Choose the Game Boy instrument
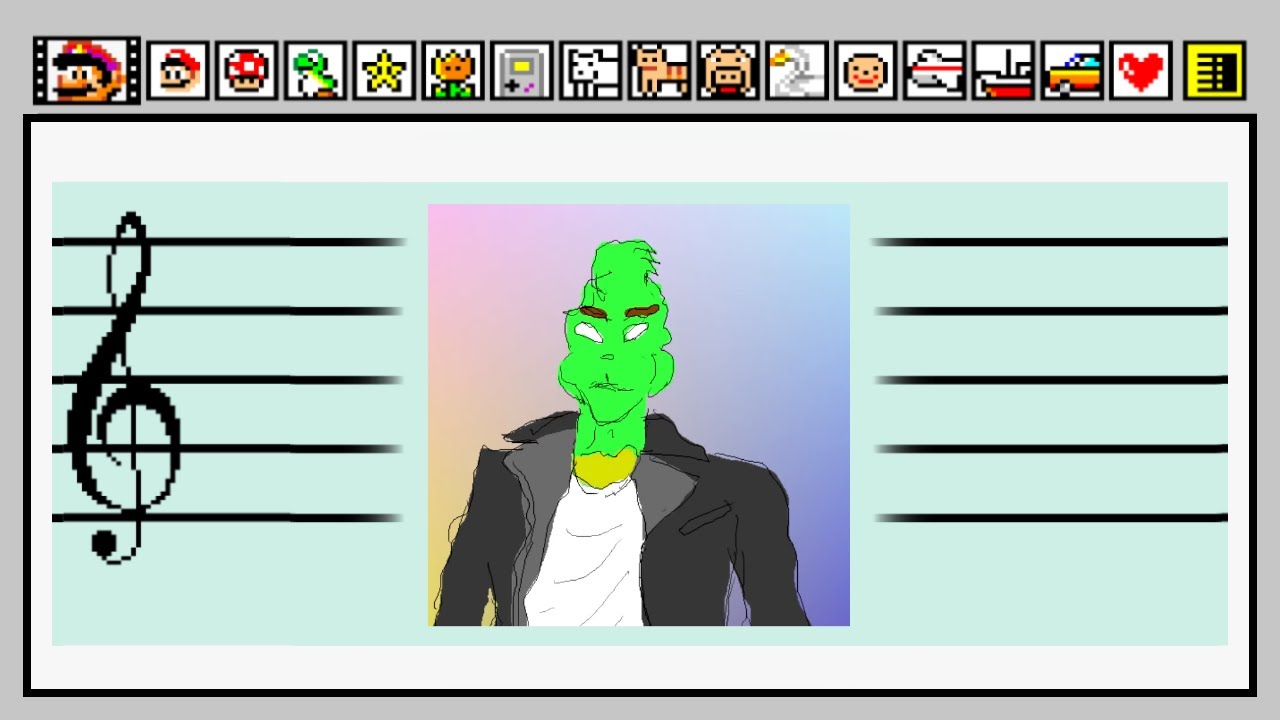Image resolution: width=1280 pixels, height=720 pixels. (522, 71)
